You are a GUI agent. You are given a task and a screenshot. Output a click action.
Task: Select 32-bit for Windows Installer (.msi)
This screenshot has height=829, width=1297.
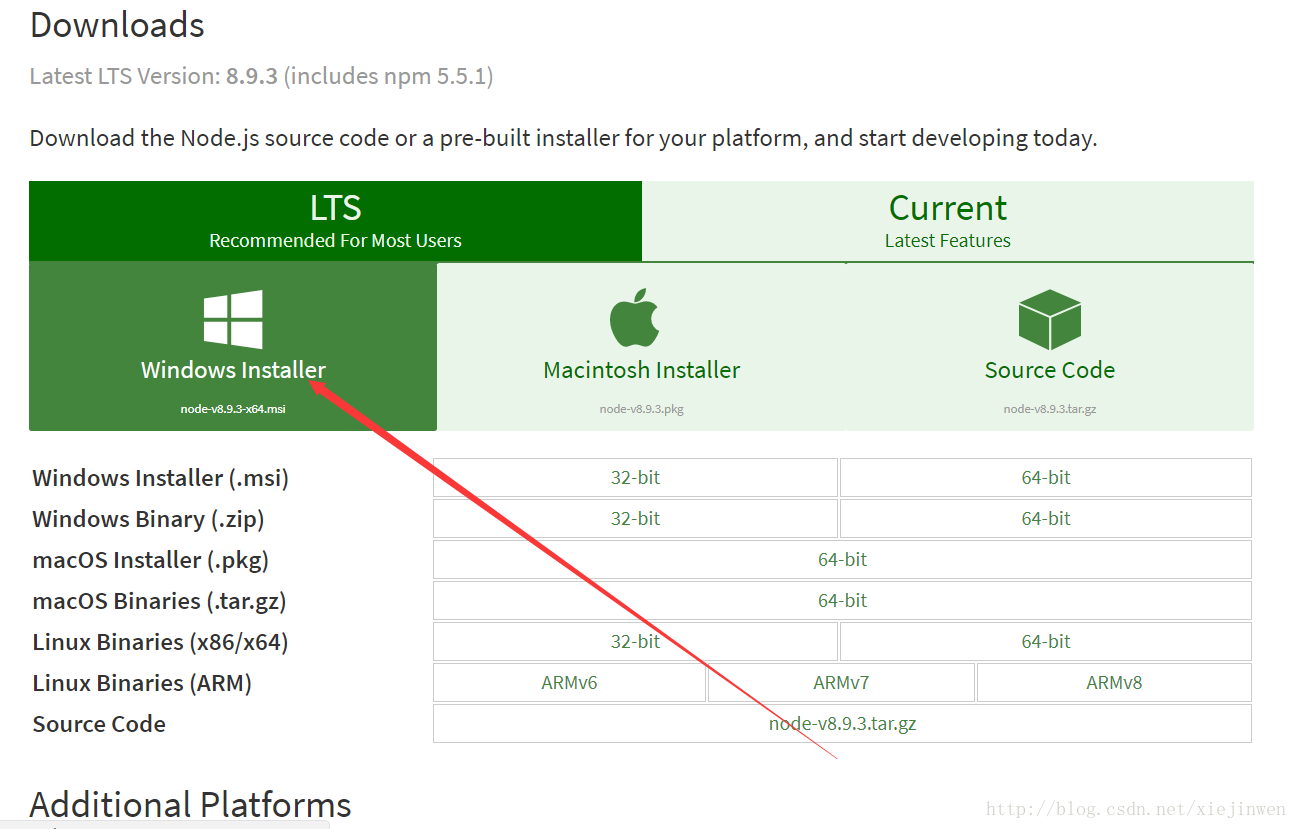(635, 478)
